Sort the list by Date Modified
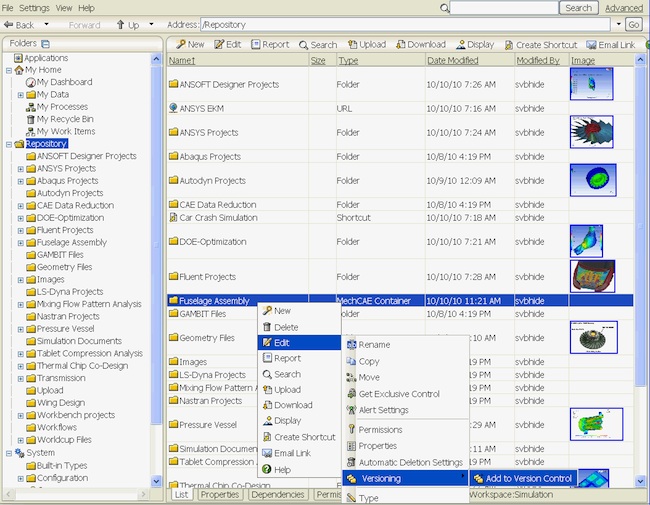Image resolution: width=650 pixels, height=505 pixels. tap(453, 61)
